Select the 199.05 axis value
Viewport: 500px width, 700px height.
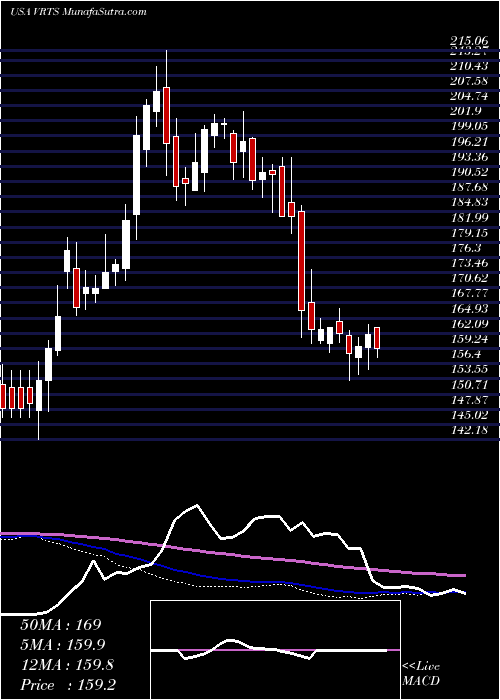[x=469, y=127]
